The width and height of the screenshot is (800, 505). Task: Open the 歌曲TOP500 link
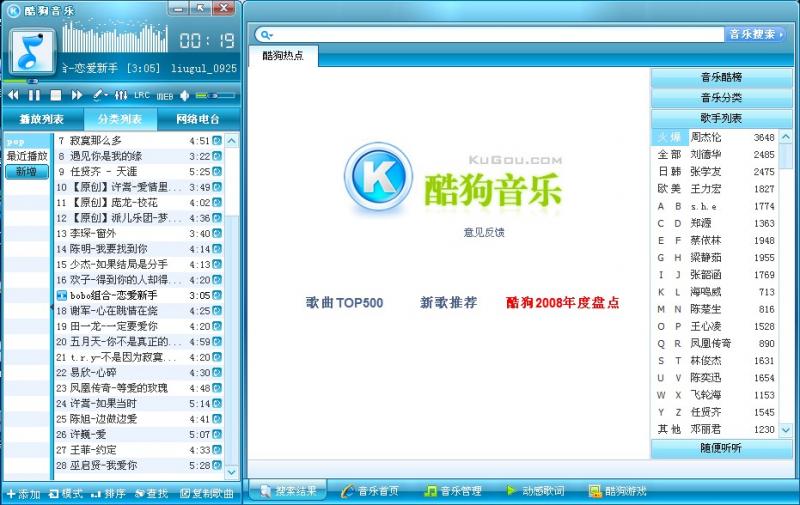click(x=344, y=302)
